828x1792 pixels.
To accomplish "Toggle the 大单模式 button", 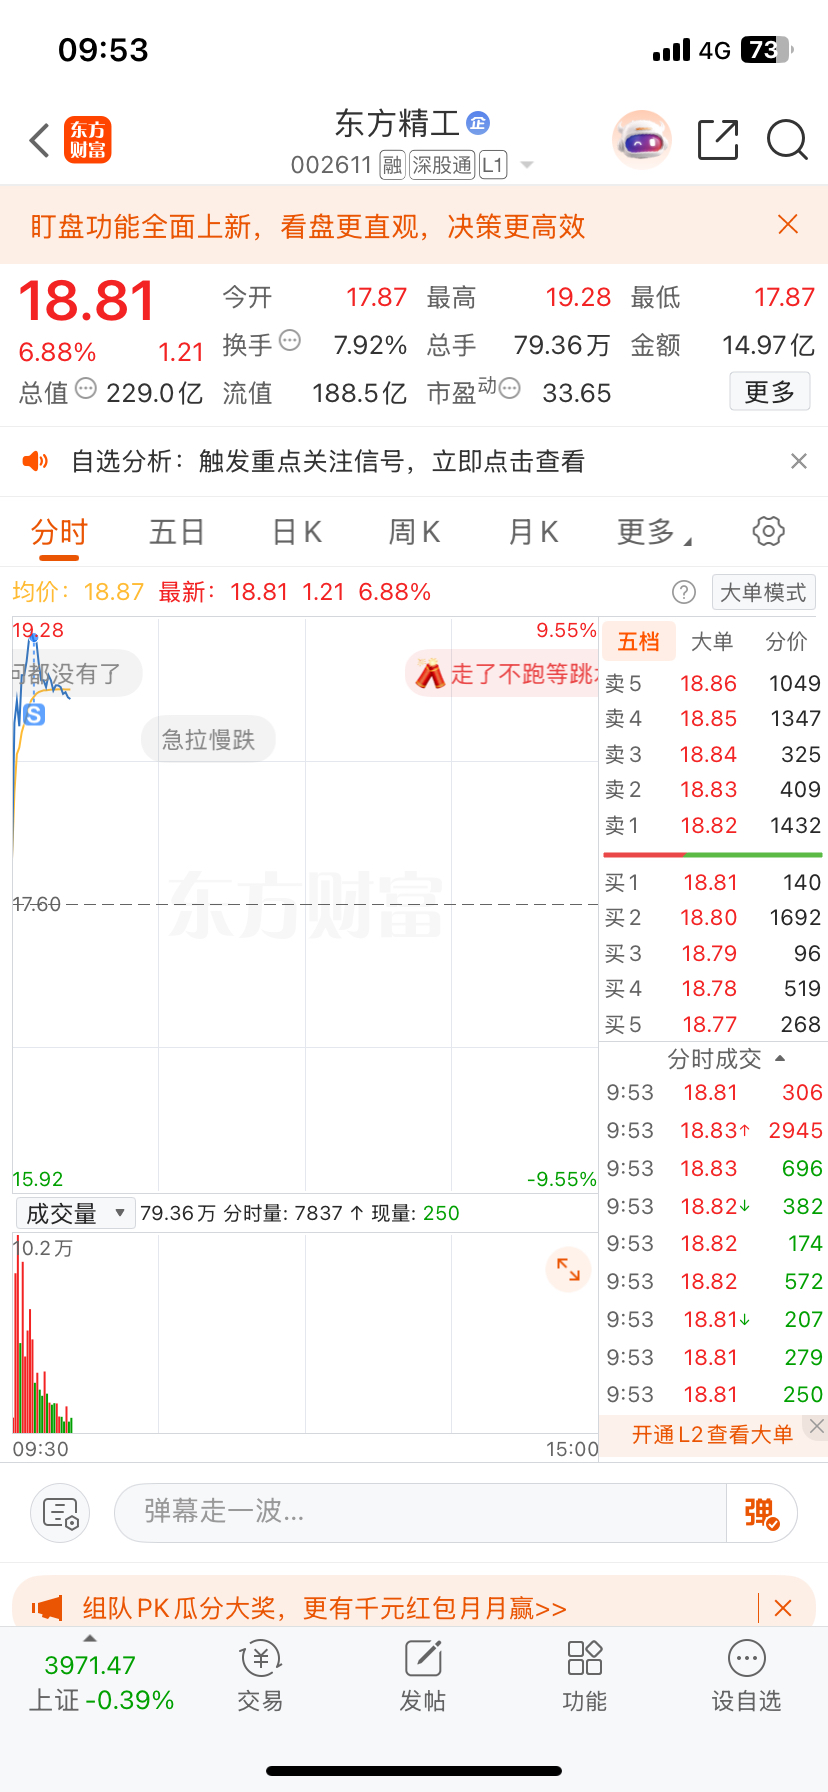I will point(763,592).
